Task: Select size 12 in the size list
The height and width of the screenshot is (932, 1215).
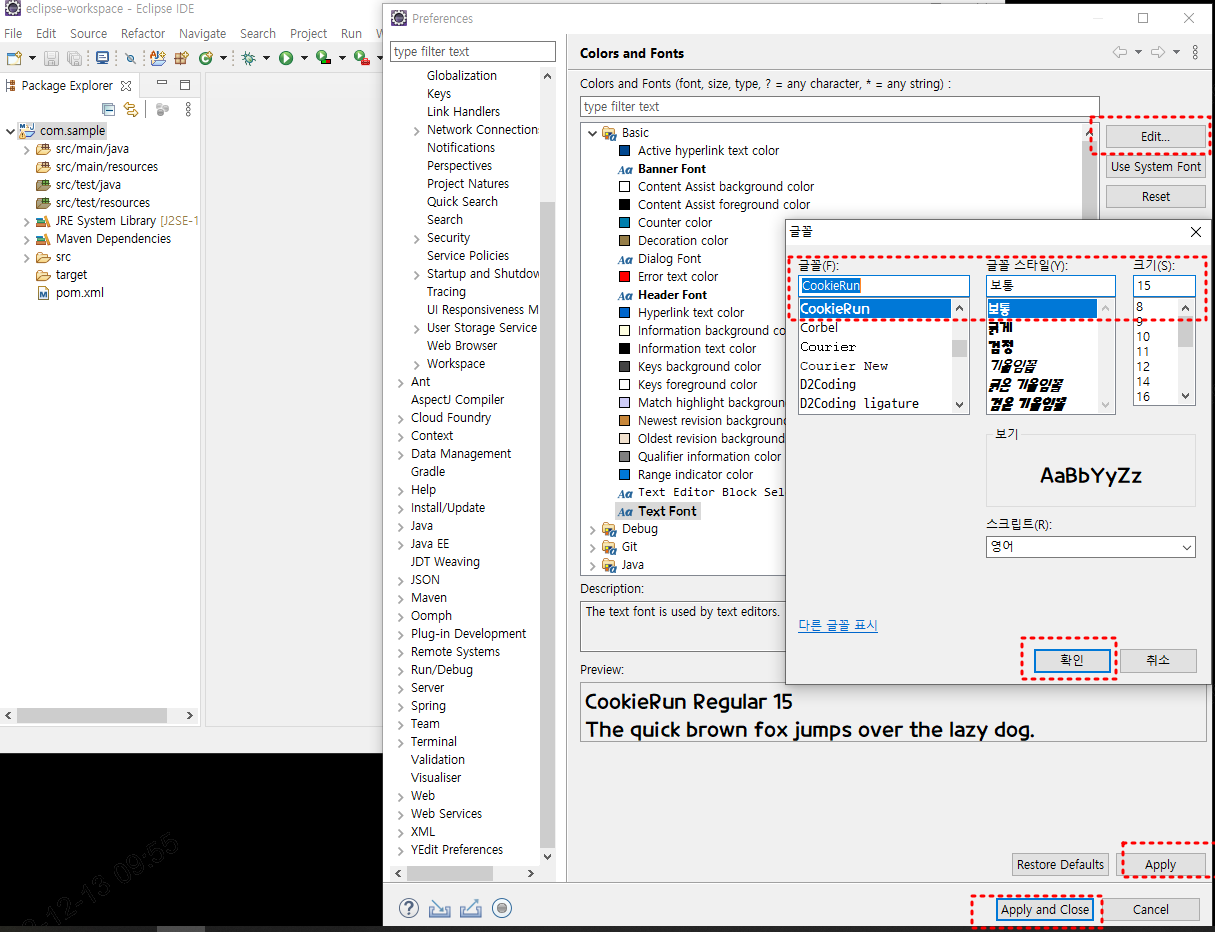Action: point(1143,367)
